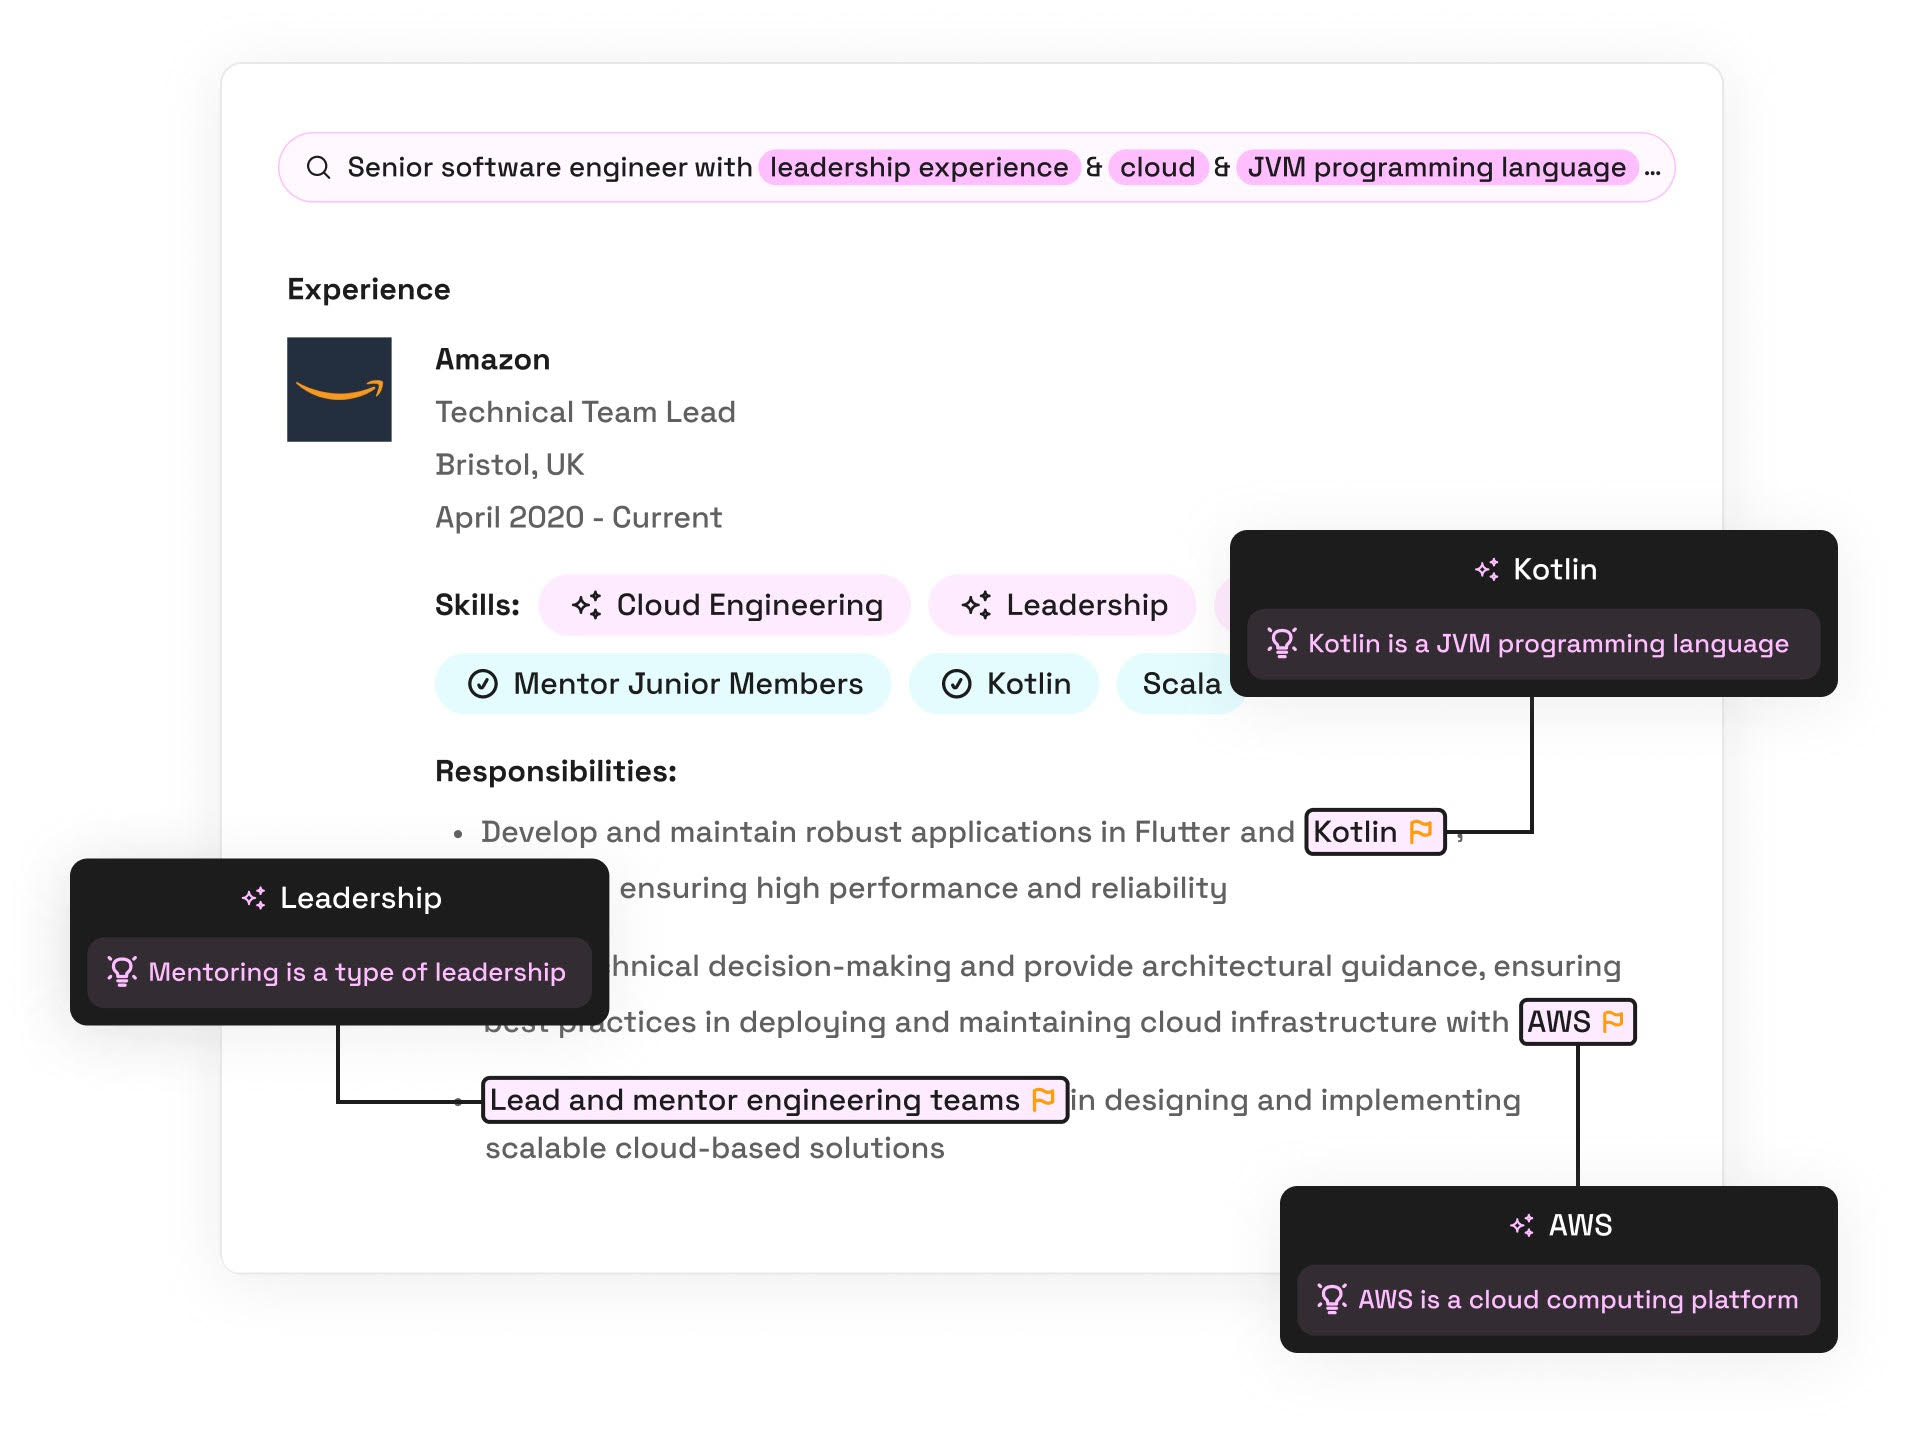This screenshot has width=1908, height=1431.
Task: Open the AWS tooltip header
Action: [x=1560, y=1225]
